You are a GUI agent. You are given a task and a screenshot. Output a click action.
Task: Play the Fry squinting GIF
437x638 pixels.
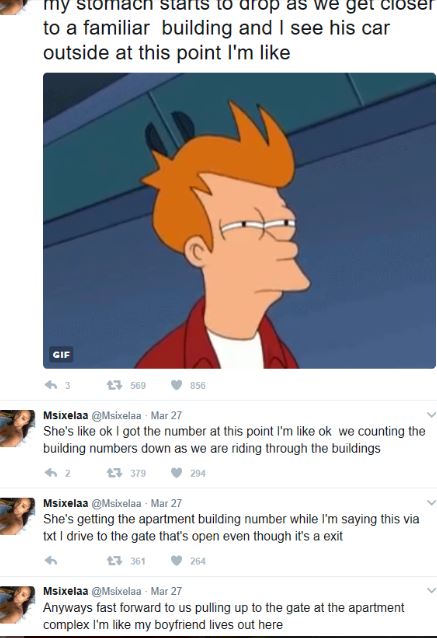tap(239, 221)
